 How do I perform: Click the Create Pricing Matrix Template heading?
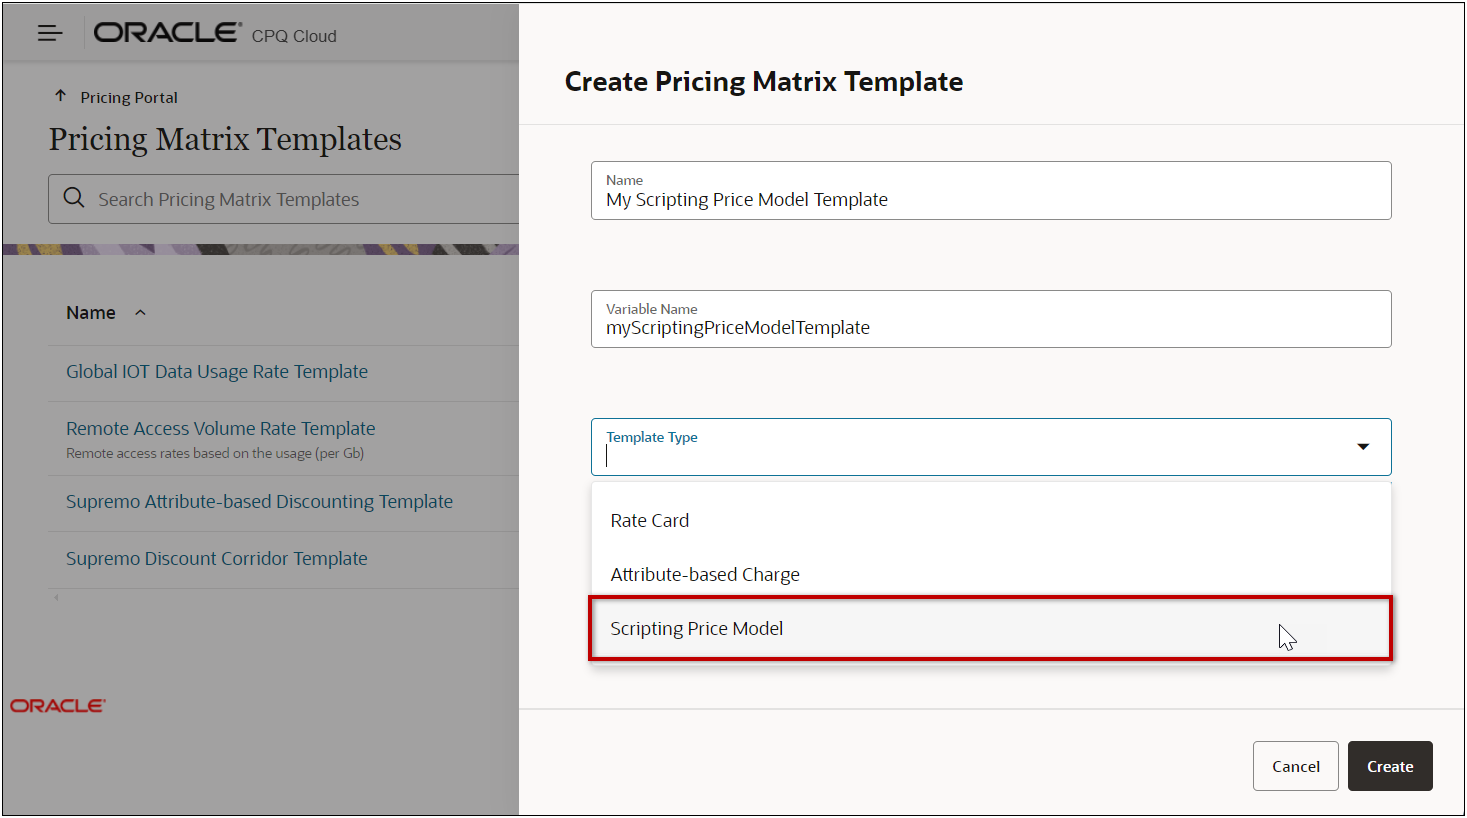click(764, 82)
